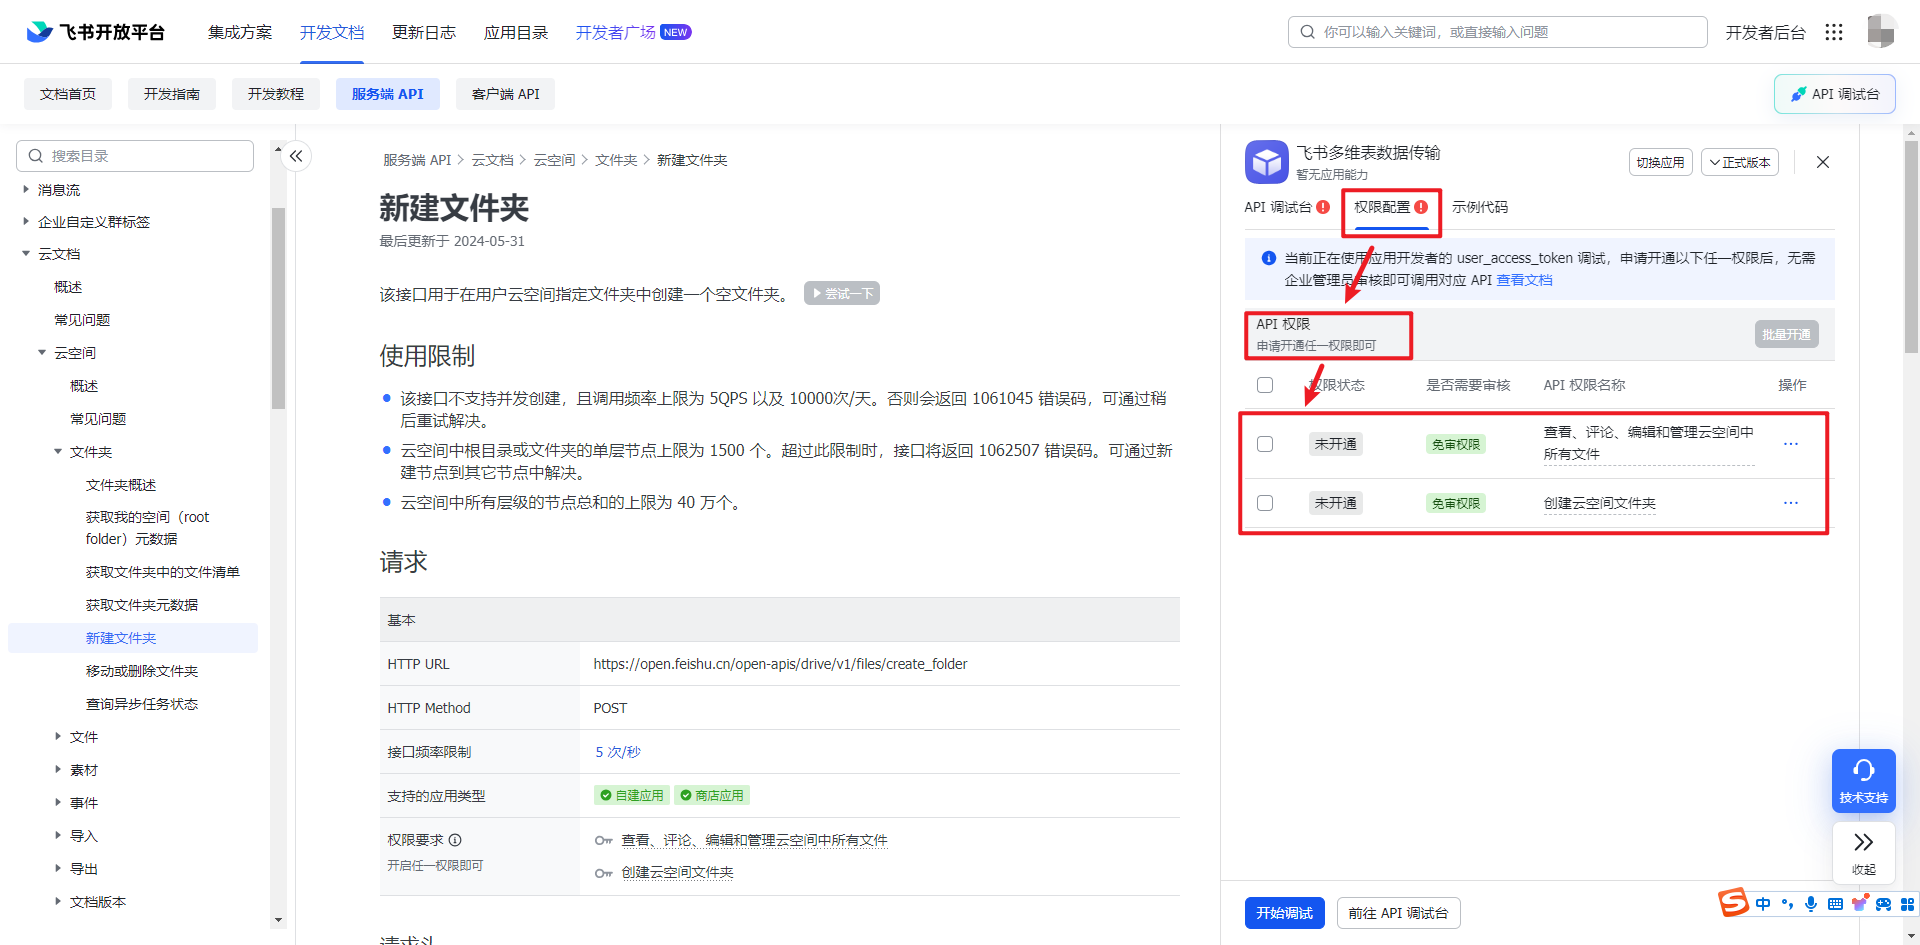Switch to the 示例代码 tab
Image resolution: width=1920 pixels, height=945 pixels.
(x=1480, y=207)
